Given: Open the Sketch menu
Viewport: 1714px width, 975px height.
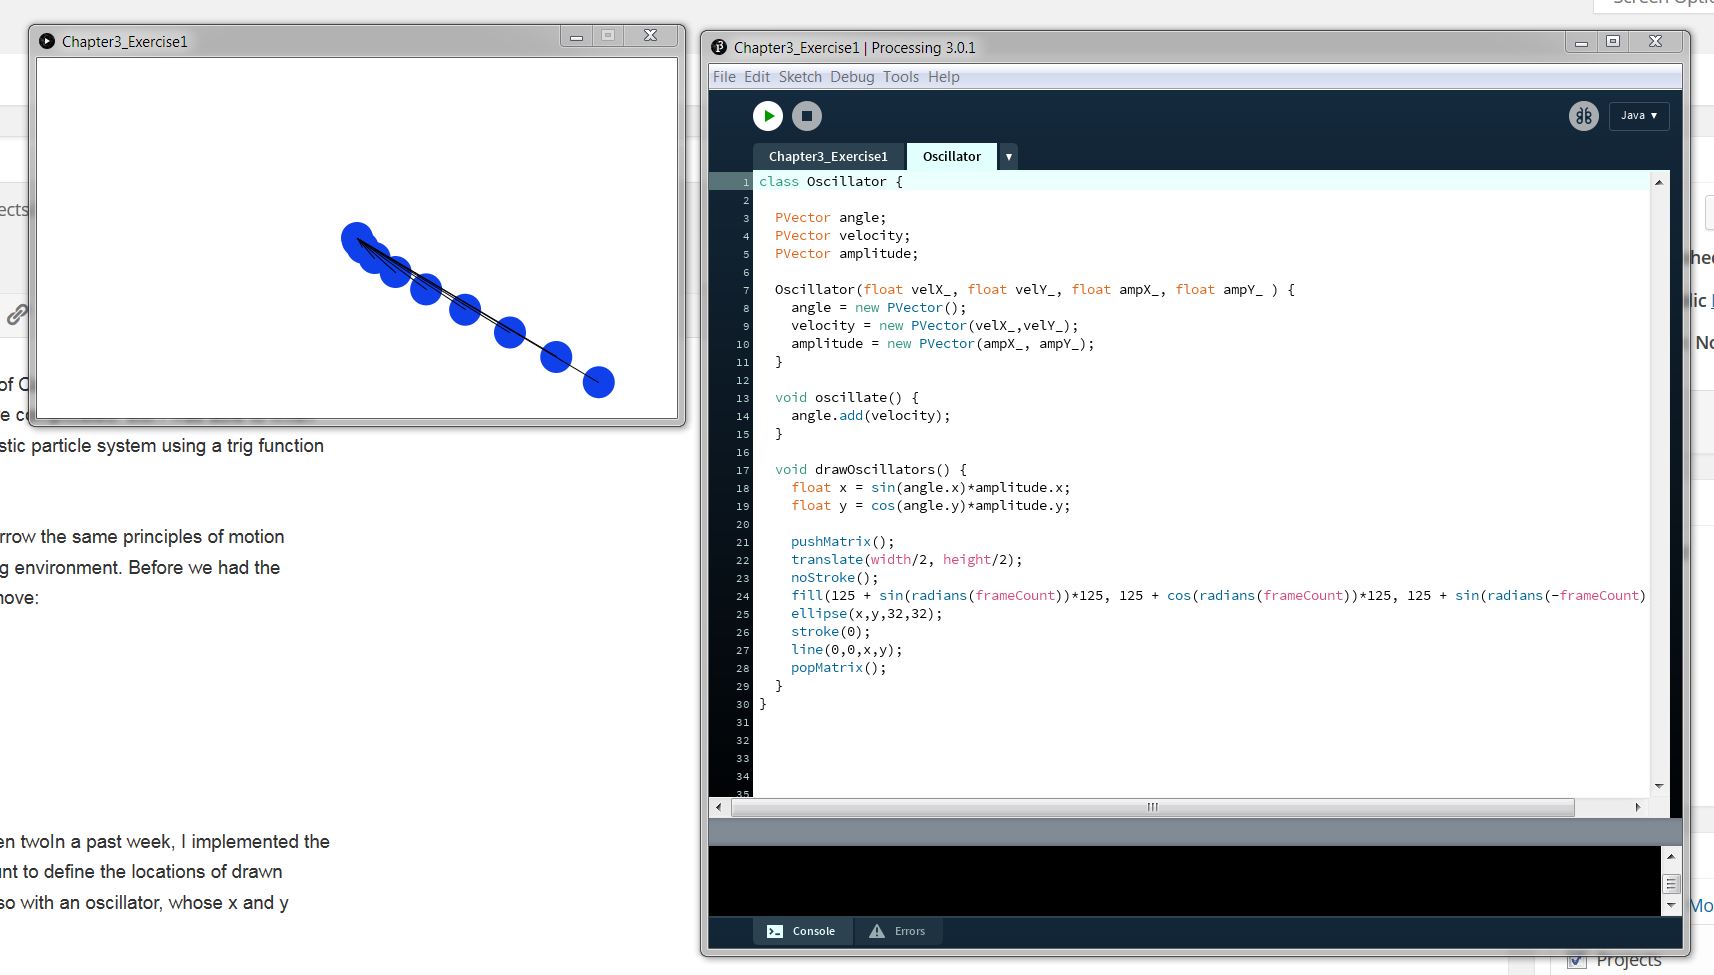Looking at the screenshot, I should [800, 77].
